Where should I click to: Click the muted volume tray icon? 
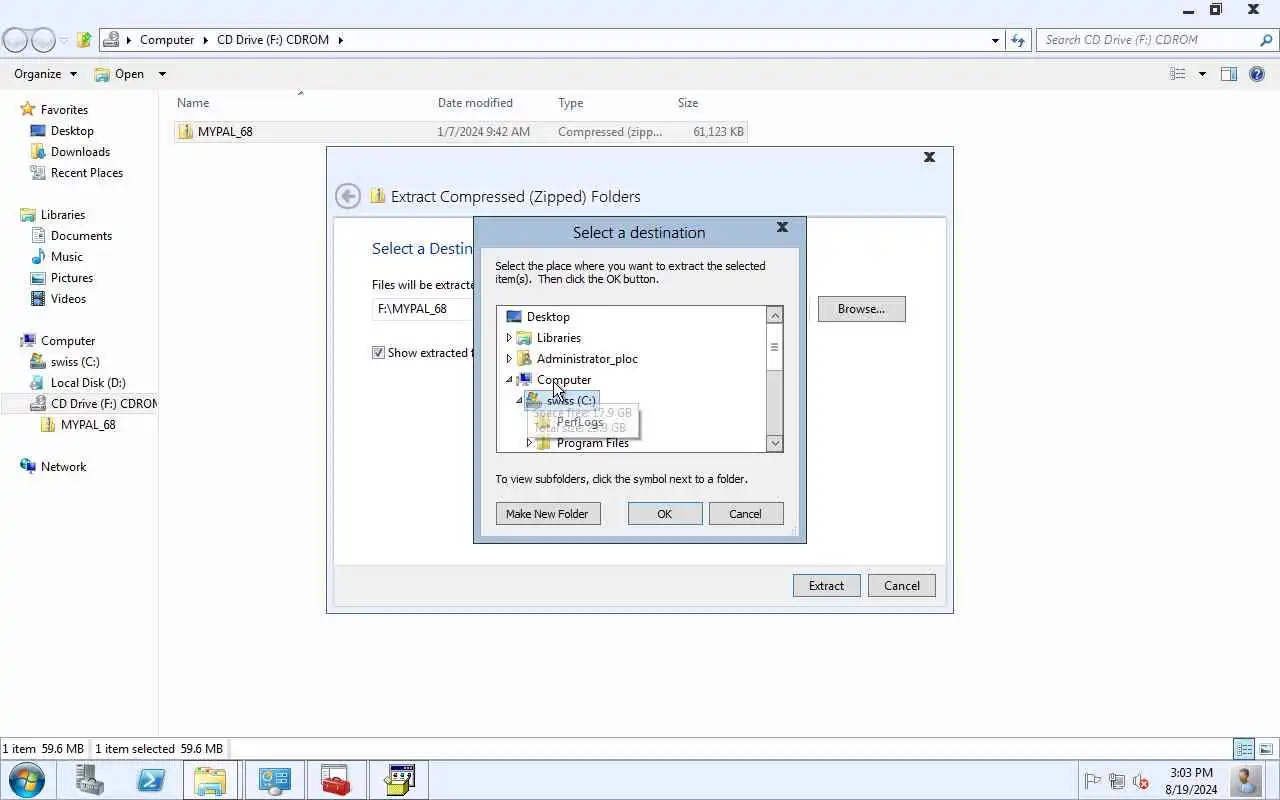point(1140,781)
